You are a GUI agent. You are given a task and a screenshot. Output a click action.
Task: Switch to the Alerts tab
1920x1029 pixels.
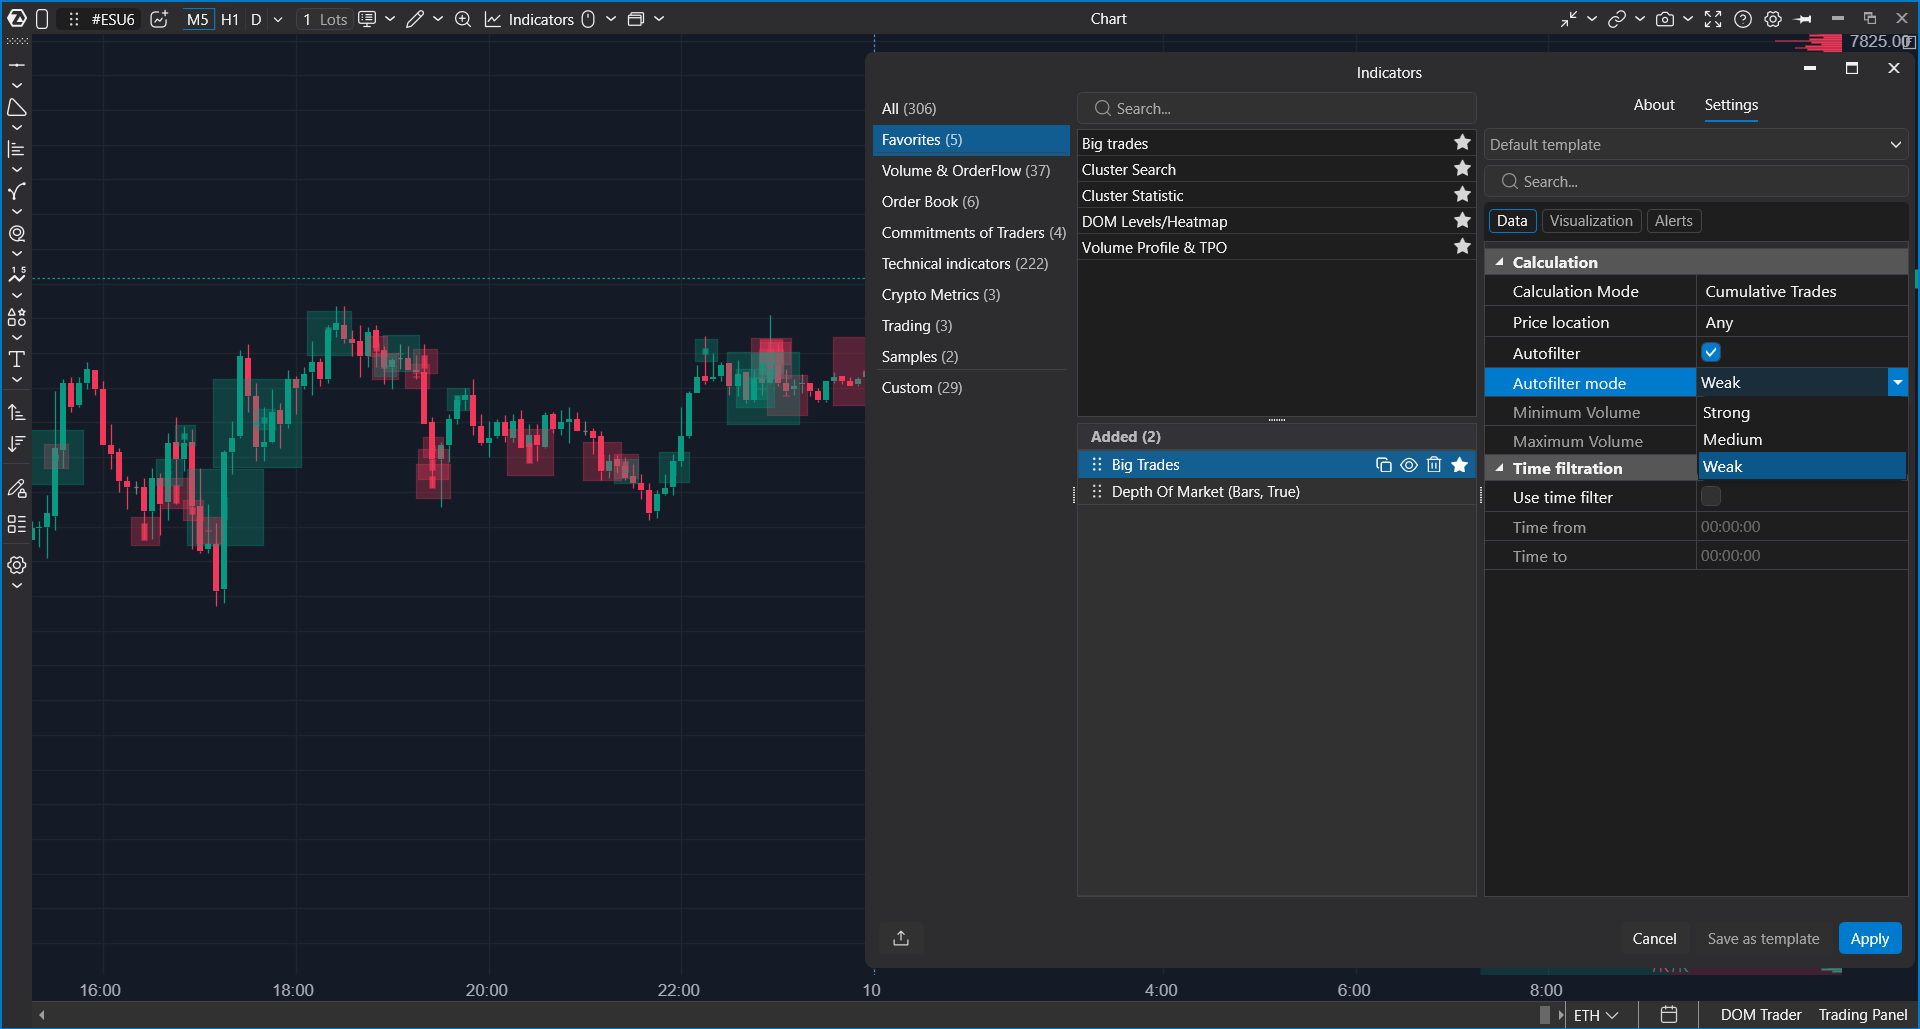tap(1673, 221)
